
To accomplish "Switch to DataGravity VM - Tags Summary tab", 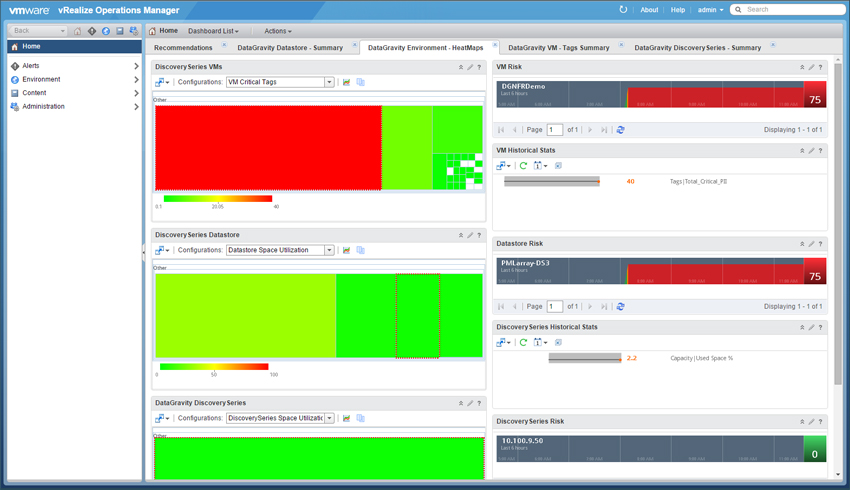I will point(558,48).
